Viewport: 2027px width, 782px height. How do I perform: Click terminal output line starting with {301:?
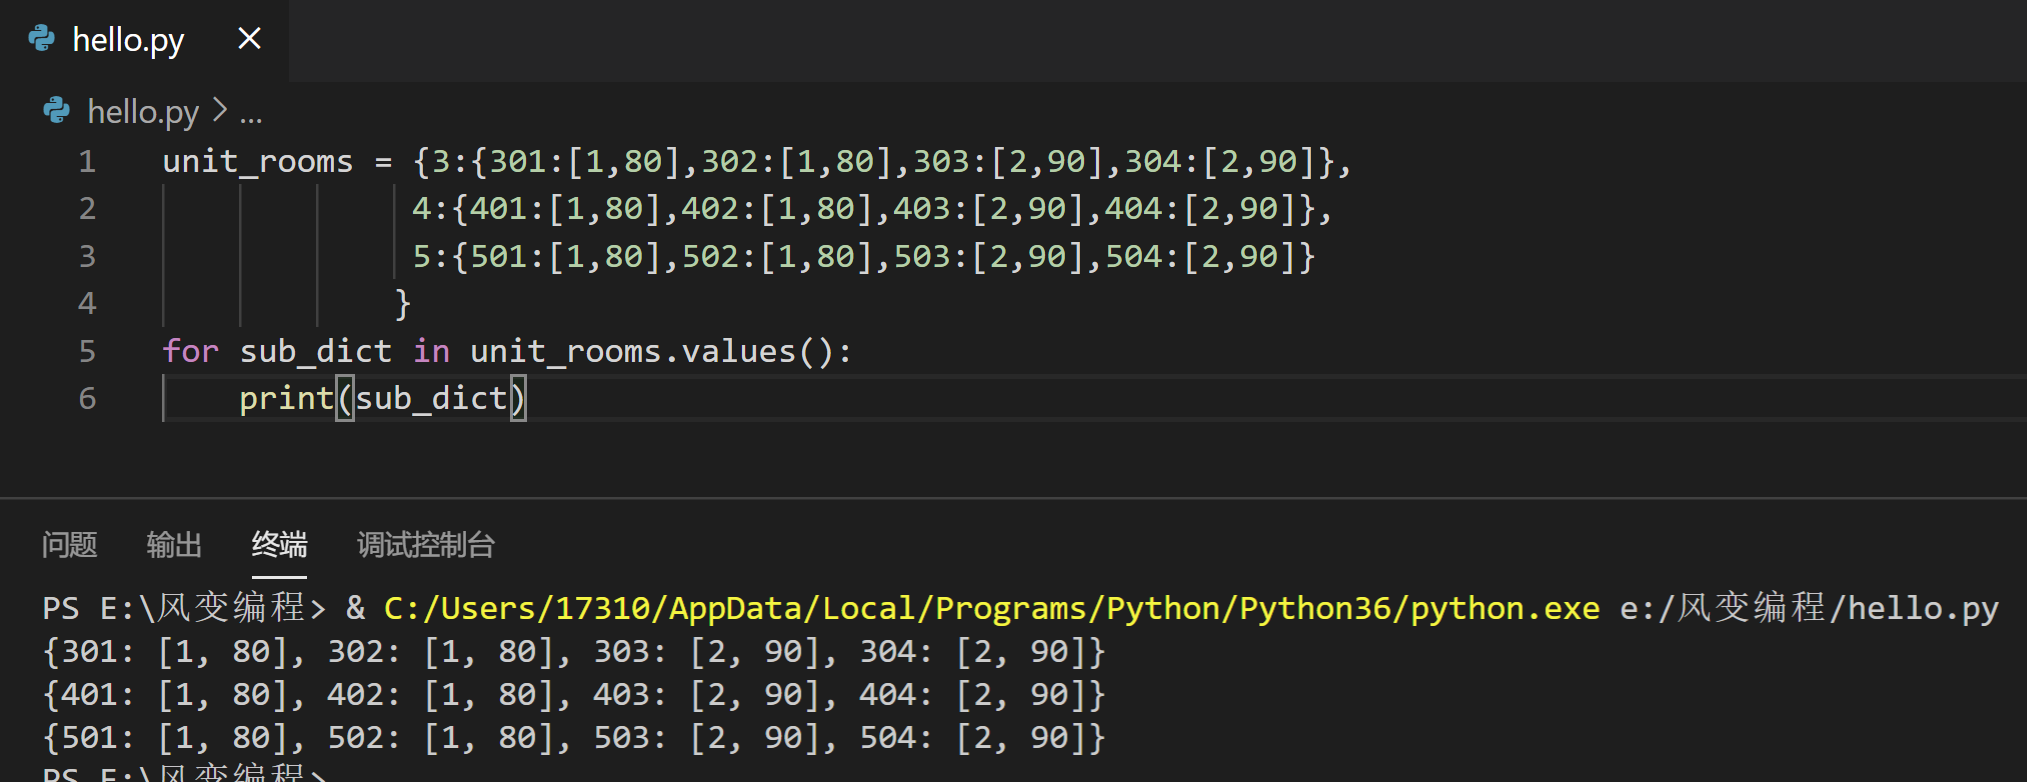click(574, 651)
